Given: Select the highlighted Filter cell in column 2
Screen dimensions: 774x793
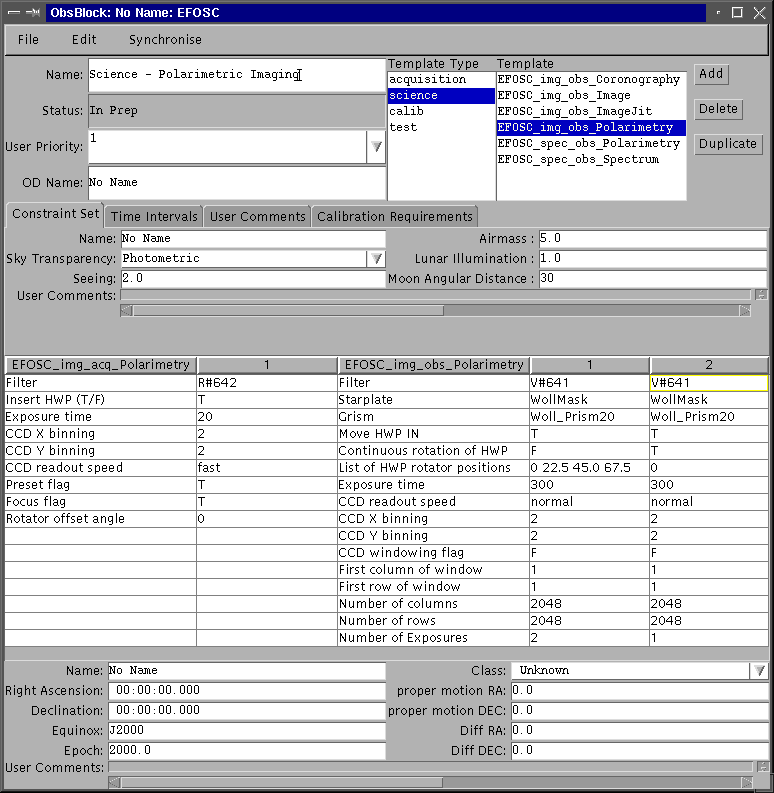Looking at the screenshot, I should (x=709, y=383).
